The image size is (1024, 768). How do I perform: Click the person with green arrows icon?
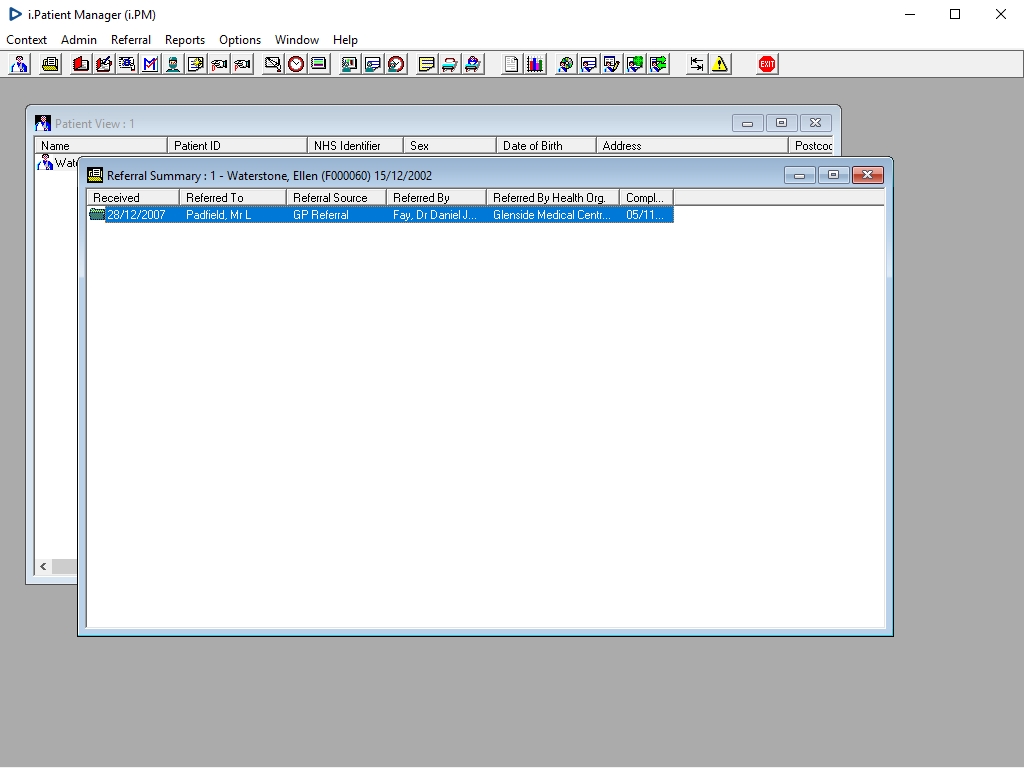tap(658, 64)
